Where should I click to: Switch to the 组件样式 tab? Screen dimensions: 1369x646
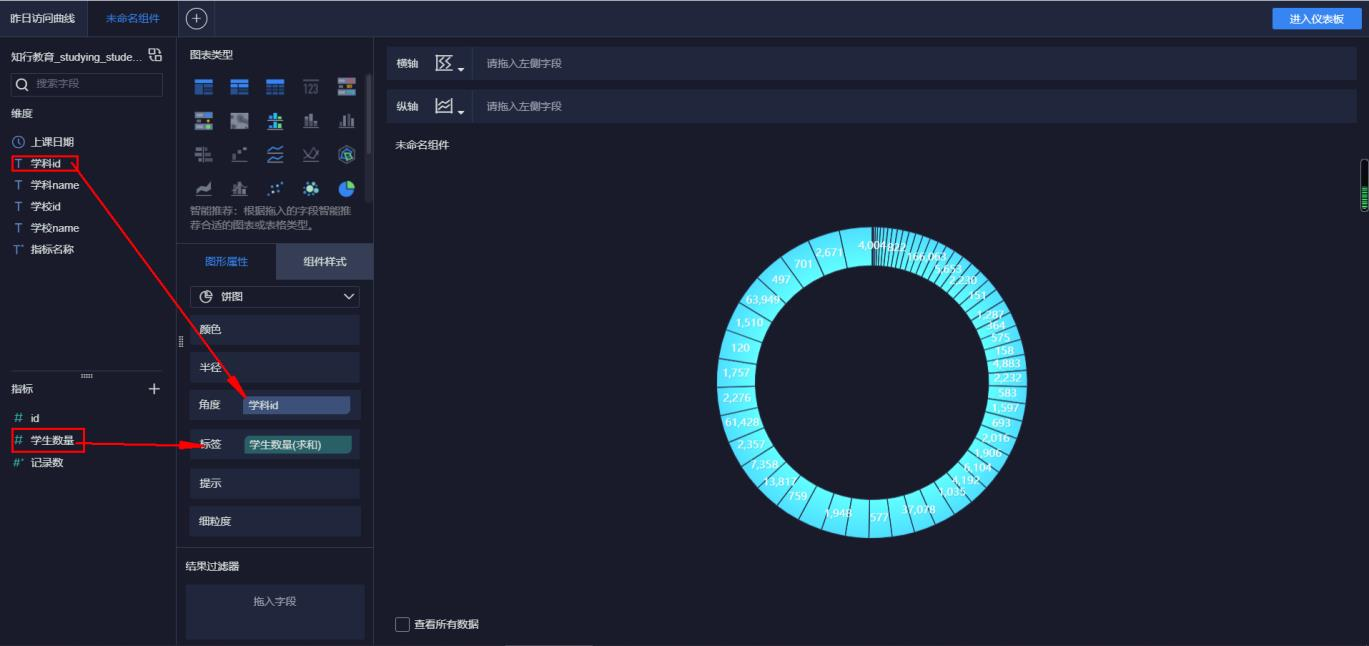[322, 261]
